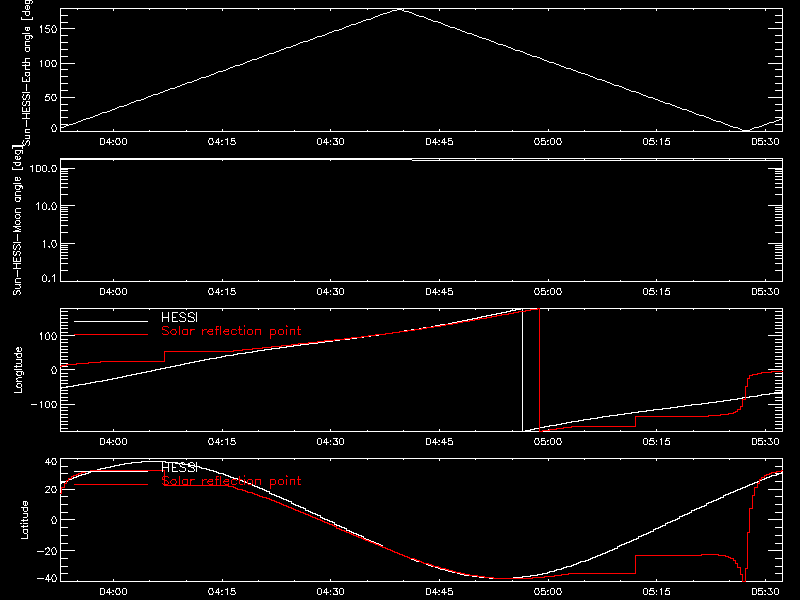Click the 40 tick on Latitude axis
This screenshot has width=800, height=600.
[51, 462]
